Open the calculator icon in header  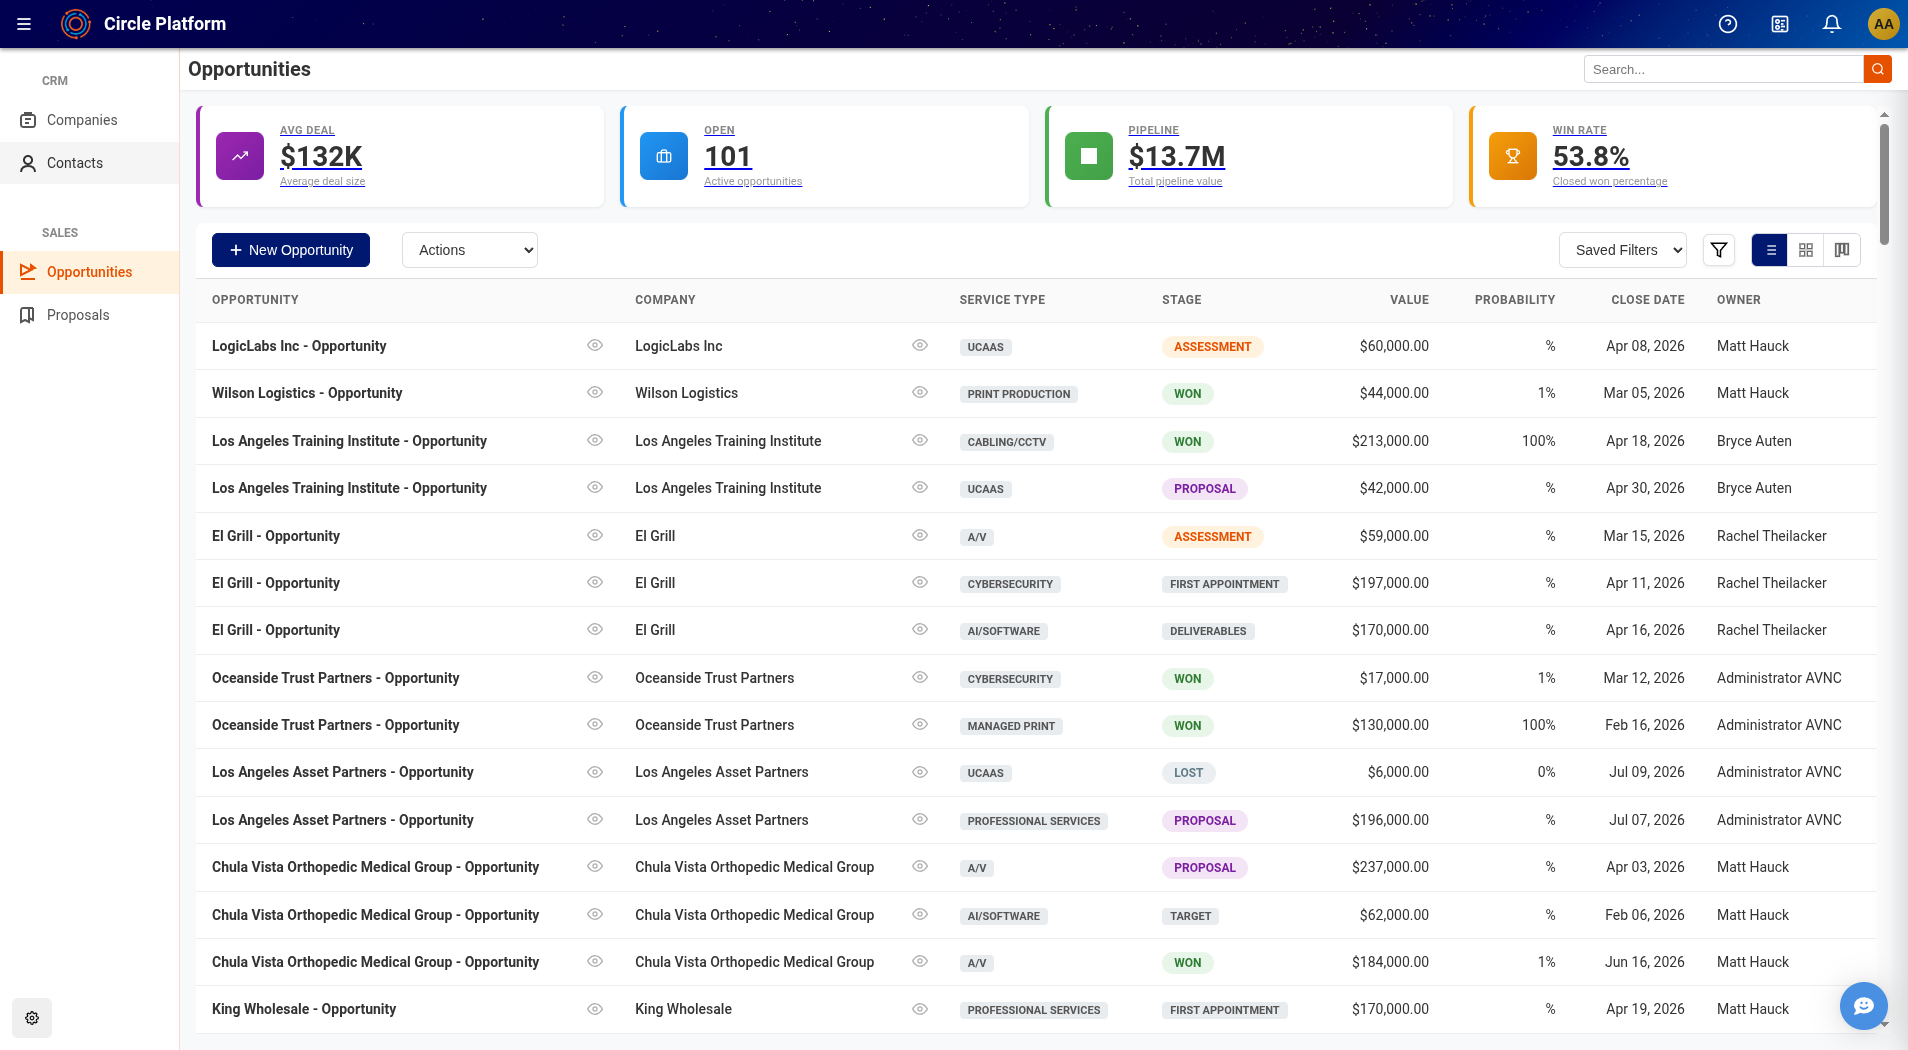(x=1780, y=24)
